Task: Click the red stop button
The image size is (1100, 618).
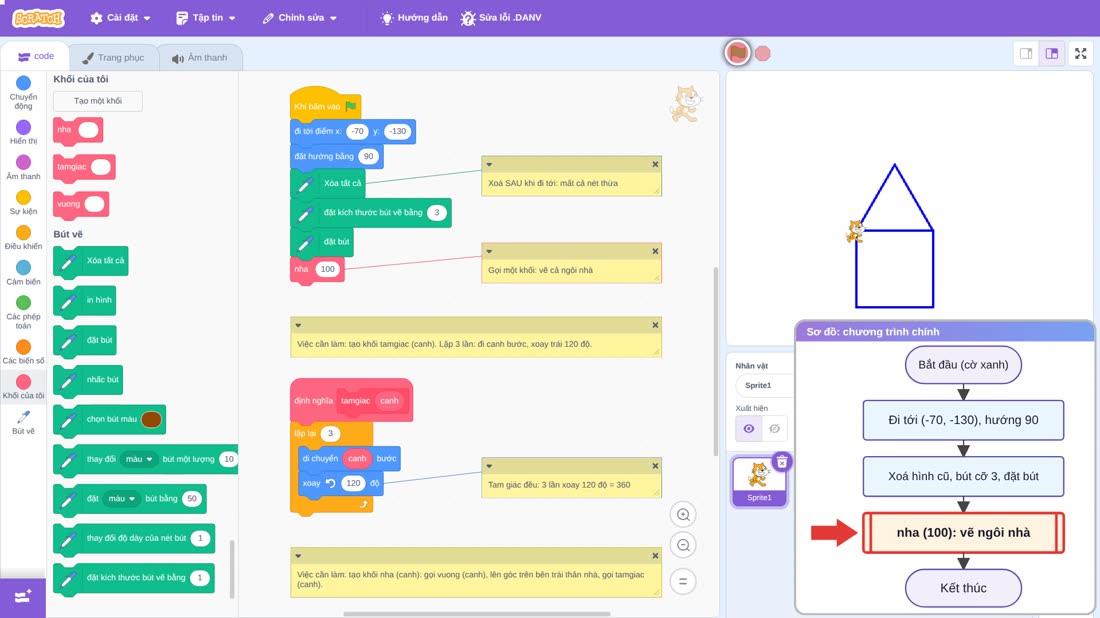Action: [x=763, y=53]
